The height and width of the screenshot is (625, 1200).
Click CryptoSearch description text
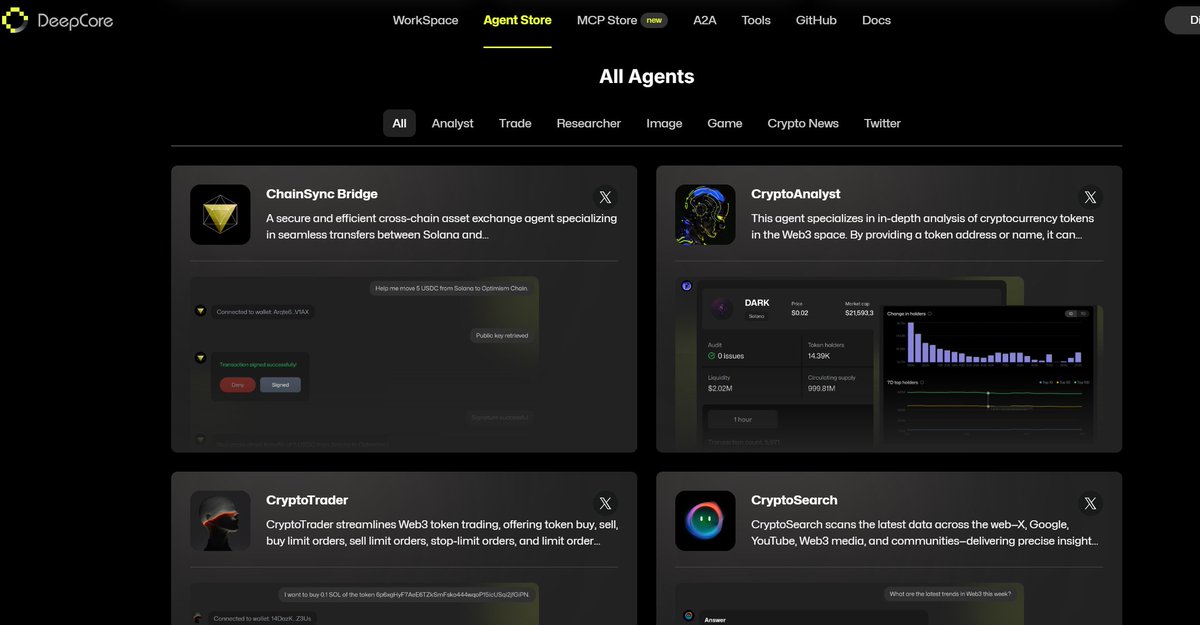pyautogui.click(x=925, y=532)
